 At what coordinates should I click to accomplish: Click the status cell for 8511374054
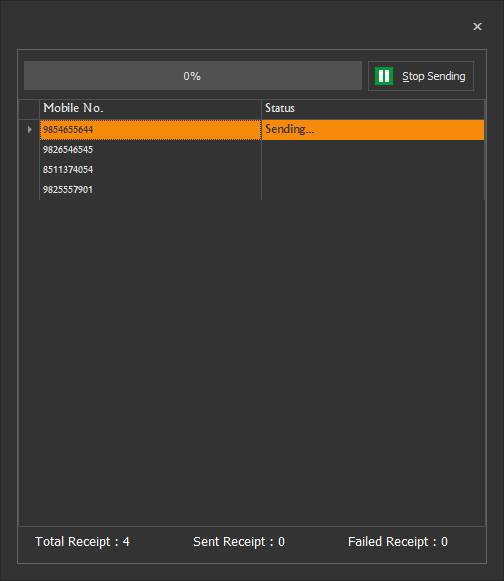(373, 170)
